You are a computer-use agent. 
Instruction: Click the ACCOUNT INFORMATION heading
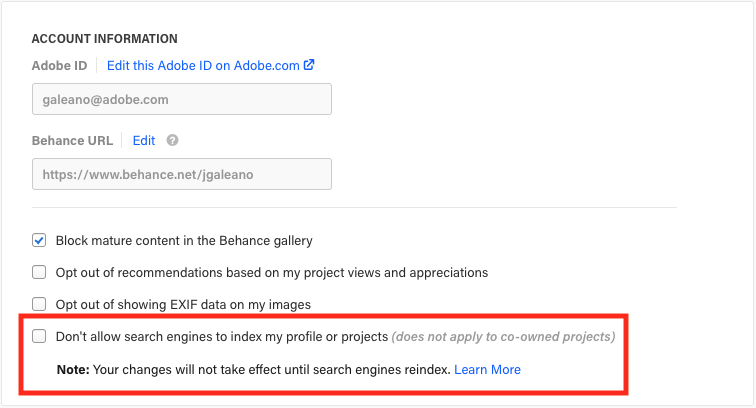click(105, 39)
